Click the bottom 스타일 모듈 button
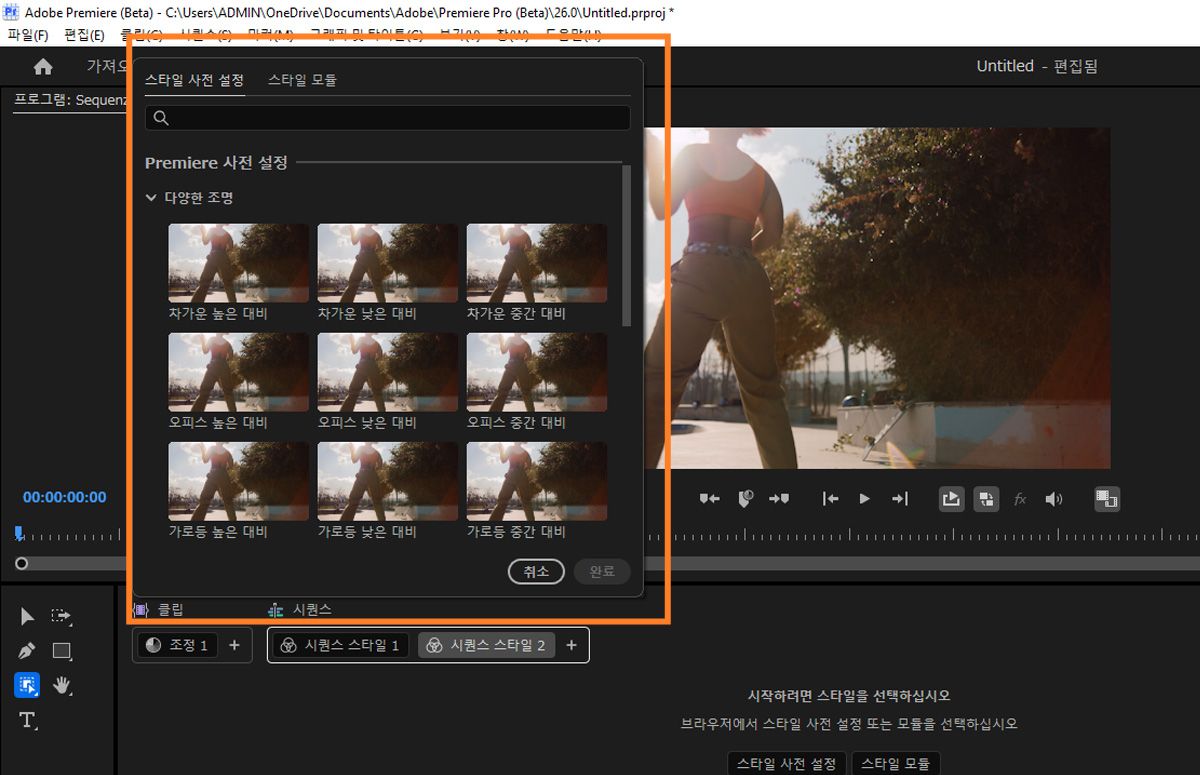This screenshot has height=775, width=1200. pyautogui.click(x=896, y=763)
